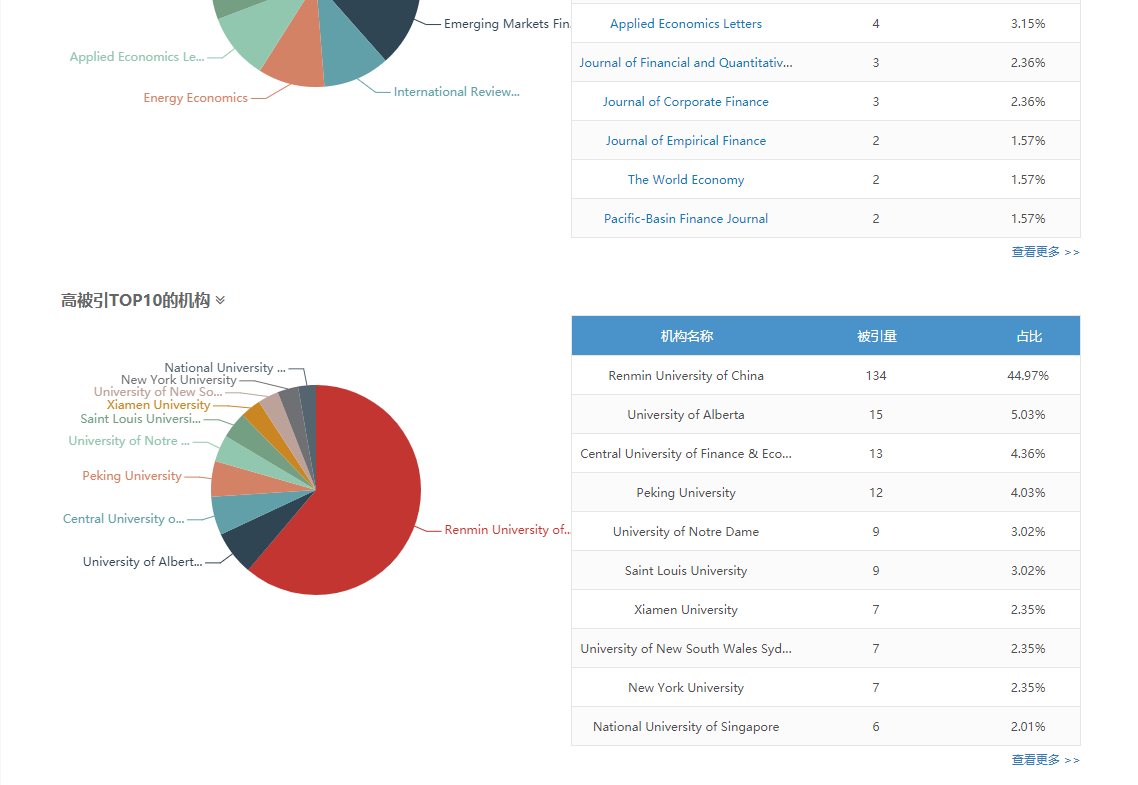Click the 4.36% percentage value
The height and width of the screenshot is (785, 1138).
1028,454
